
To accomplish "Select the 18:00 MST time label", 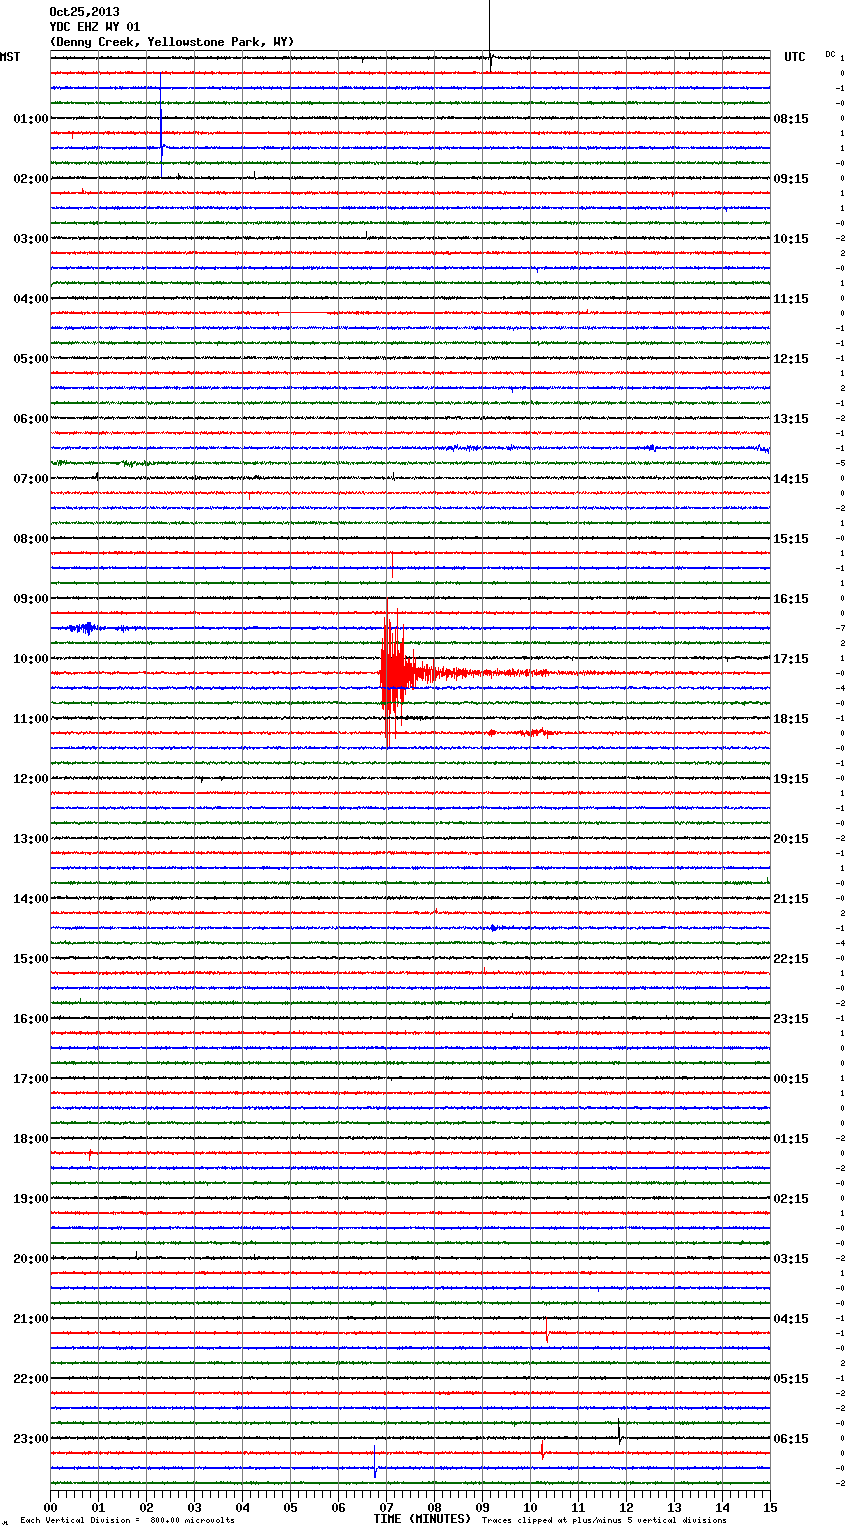I will point(31,1139).
